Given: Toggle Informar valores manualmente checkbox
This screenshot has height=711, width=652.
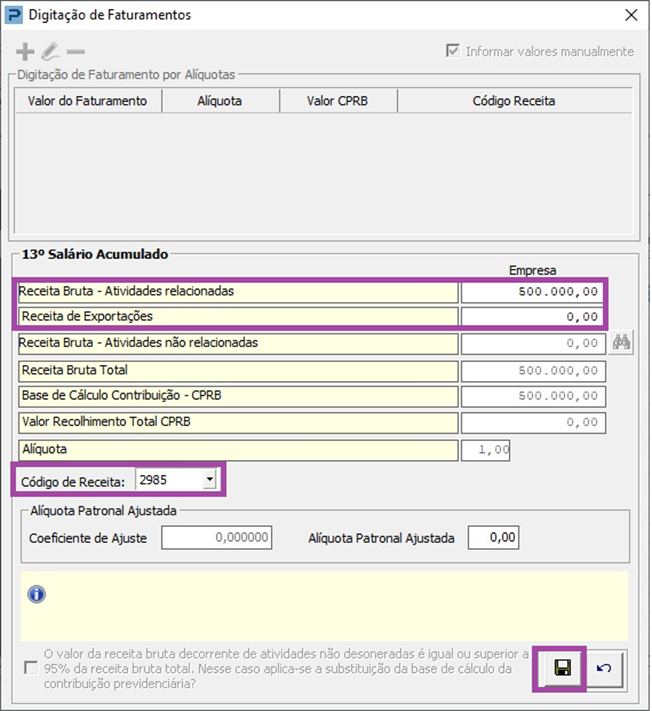Looking at the screenshot, I should [x=453, y=50].
